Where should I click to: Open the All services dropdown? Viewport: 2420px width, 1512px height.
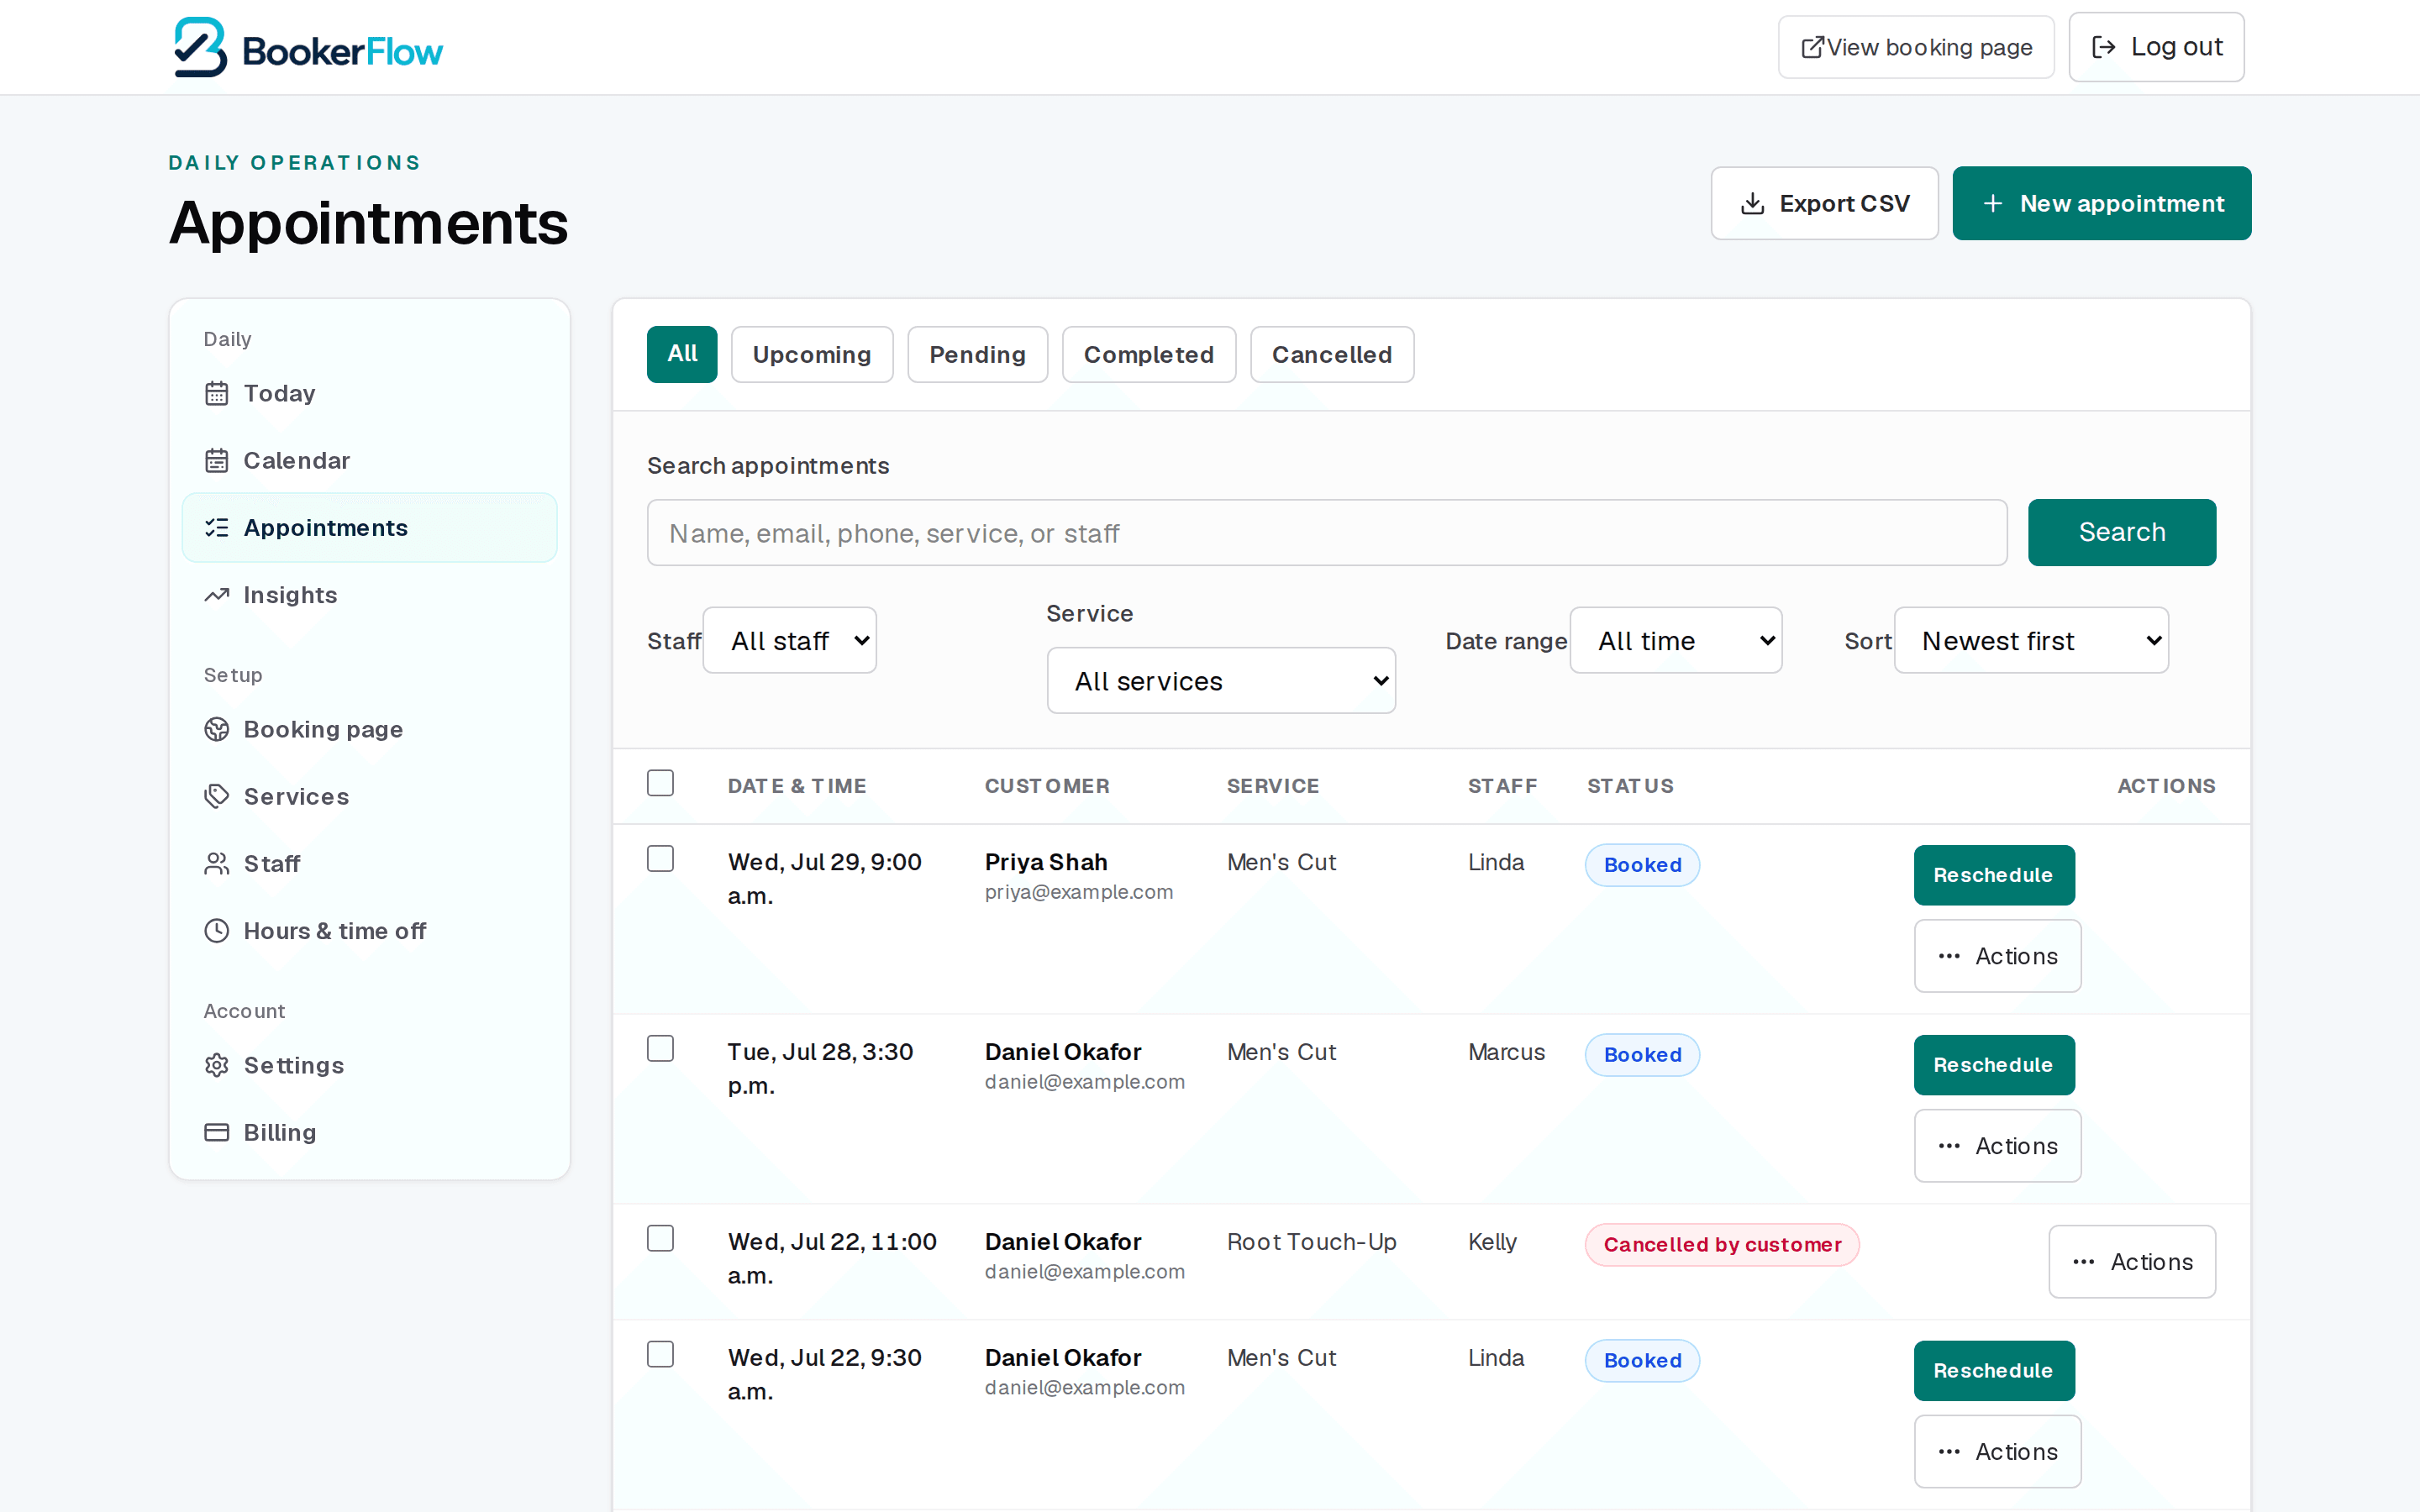pos(1221,681)
